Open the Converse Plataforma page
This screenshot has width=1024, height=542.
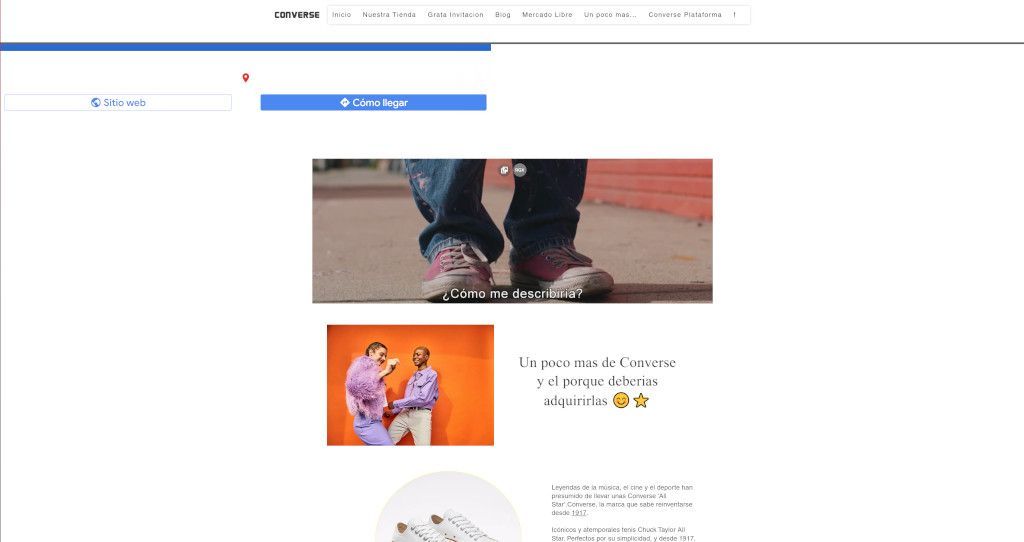[685, 14]
